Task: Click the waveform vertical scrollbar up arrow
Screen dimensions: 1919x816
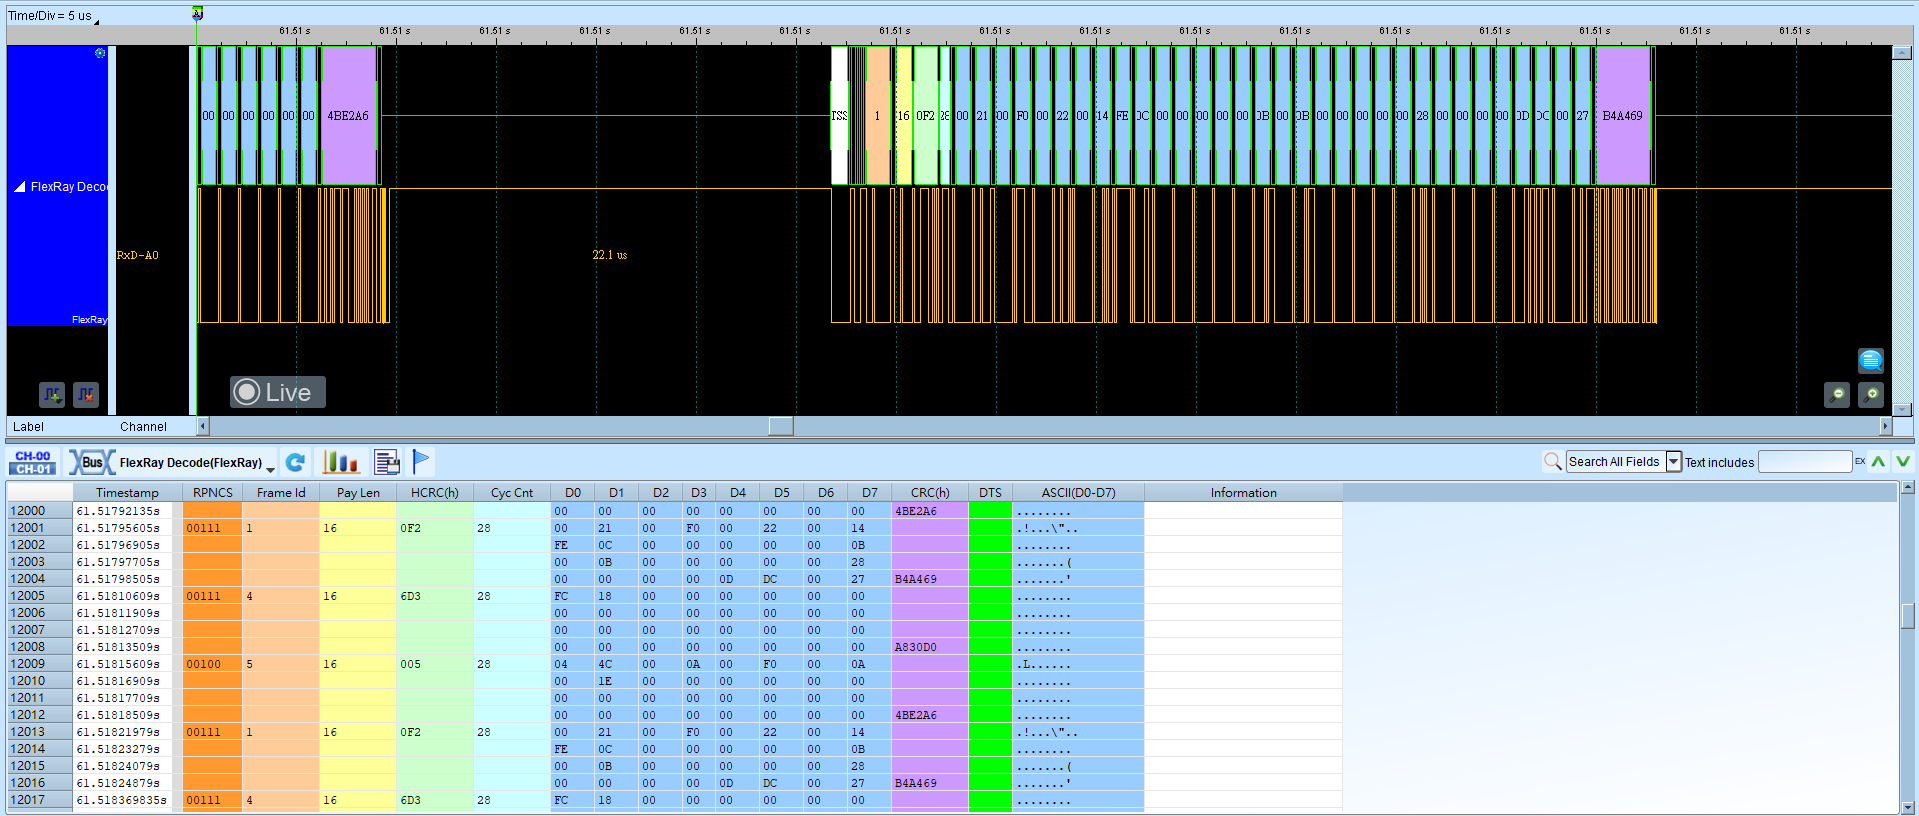Action: pyautogui.click(x=1902, y=53)
